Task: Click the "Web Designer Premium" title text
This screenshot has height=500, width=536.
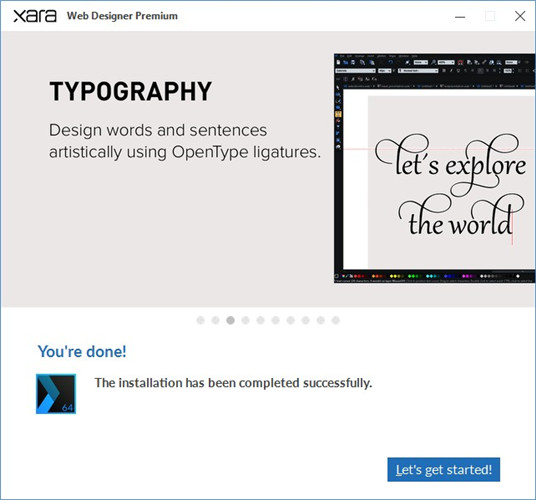Action: click(x=122, y=16)
